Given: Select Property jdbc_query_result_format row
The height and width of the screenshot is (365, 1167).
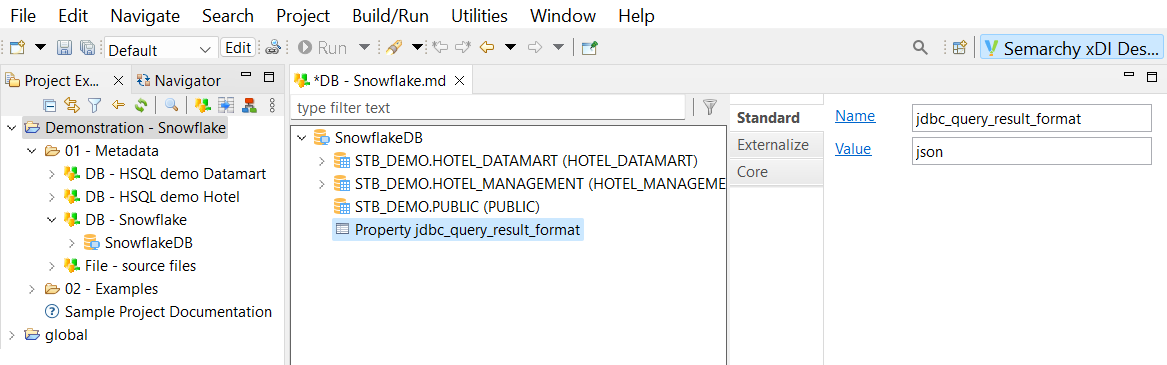Looking at the screenshot, I should pyautogui.click(x=457, y=229).
